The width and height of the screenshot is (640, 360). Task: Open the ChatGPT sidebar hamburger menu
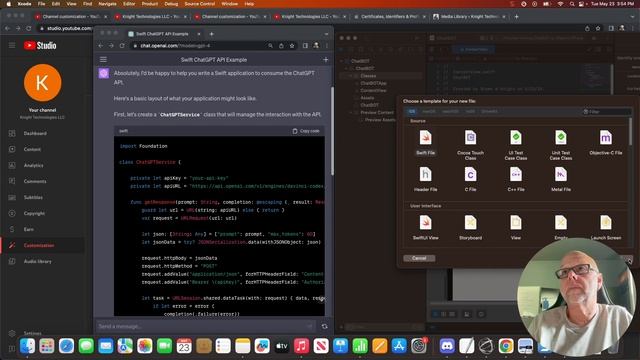[103, 60]
